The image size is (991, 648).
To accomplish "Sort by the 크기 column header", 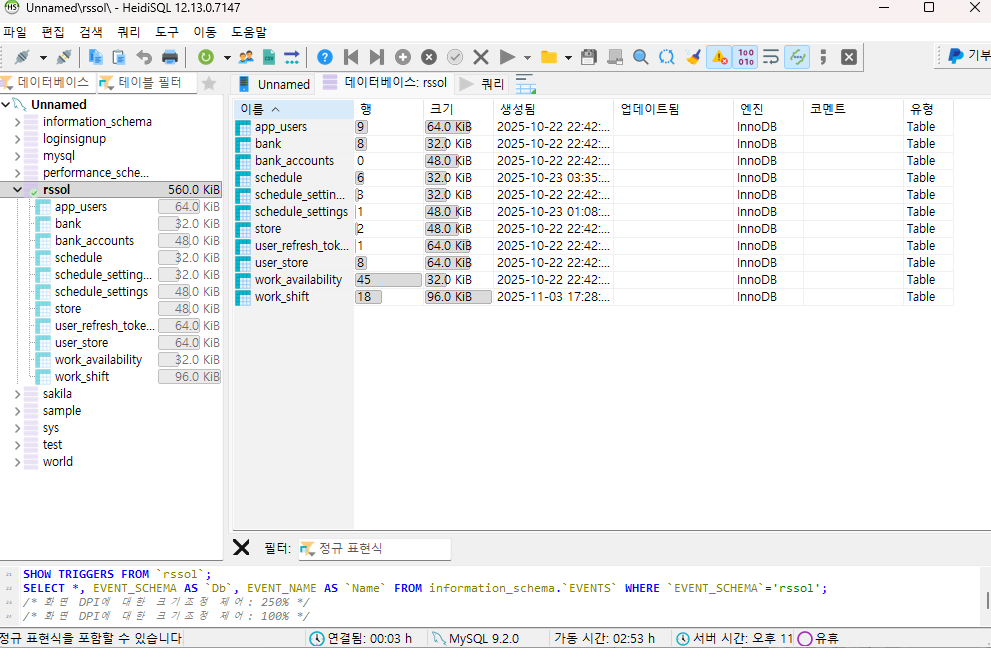I will pyautogui.click(x=458, y=109).
